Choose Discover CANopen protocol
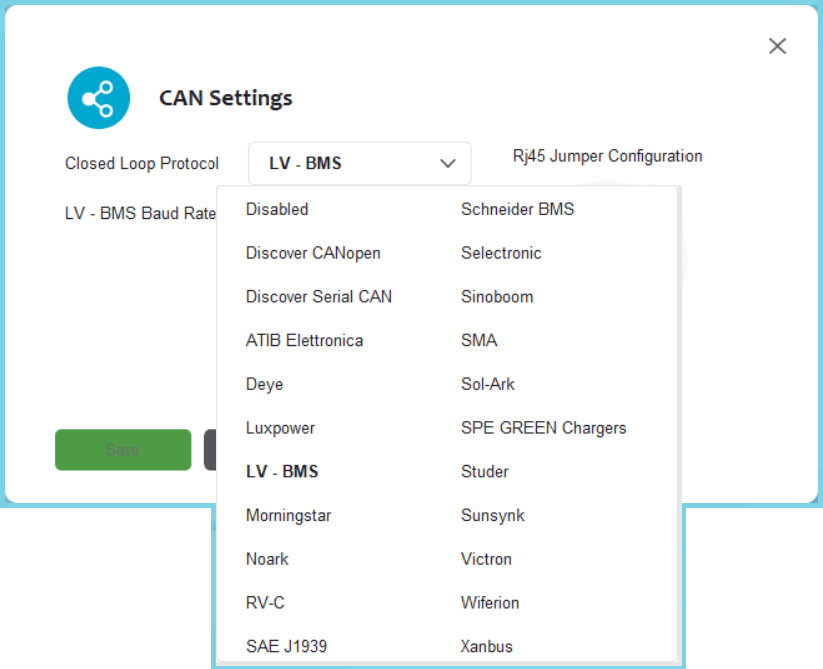Image resolution: width=823 pixels, height=669 pixels. point(313,253)
